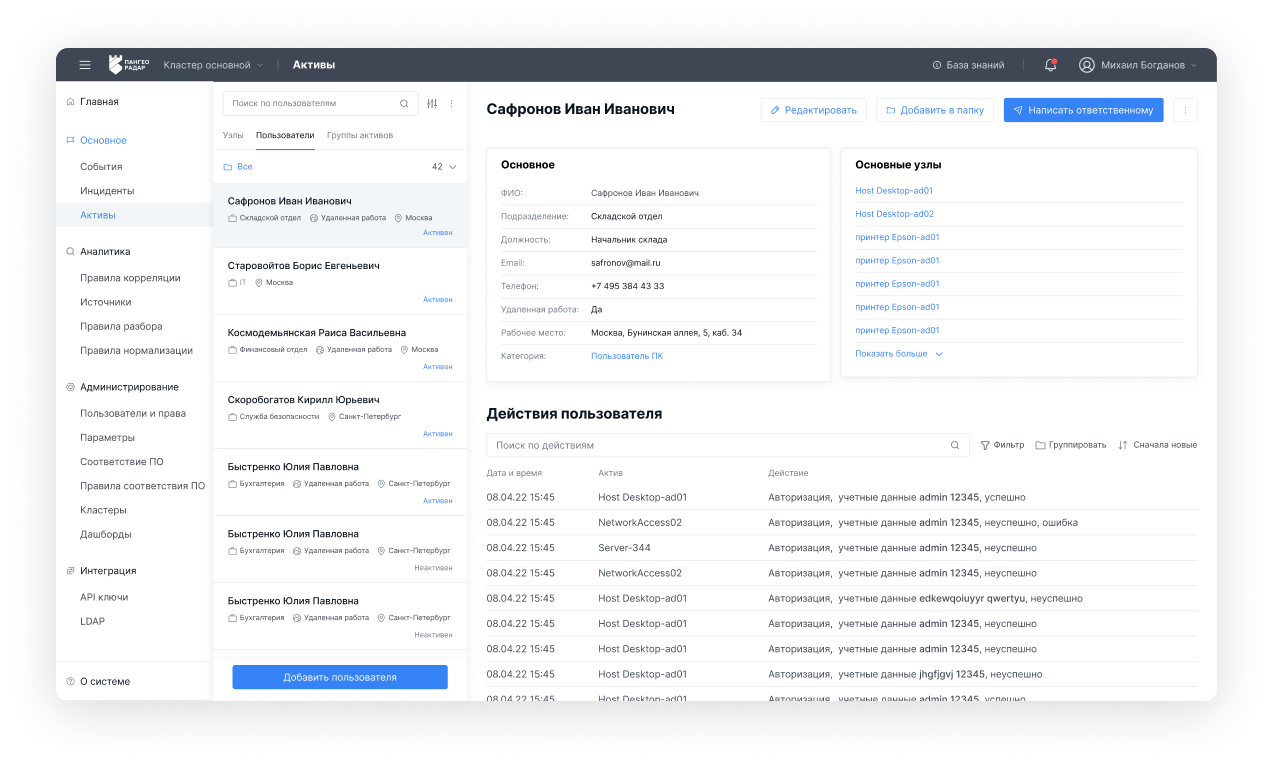
Task: Click the Pangeo Radar logo
Action: 129,65
